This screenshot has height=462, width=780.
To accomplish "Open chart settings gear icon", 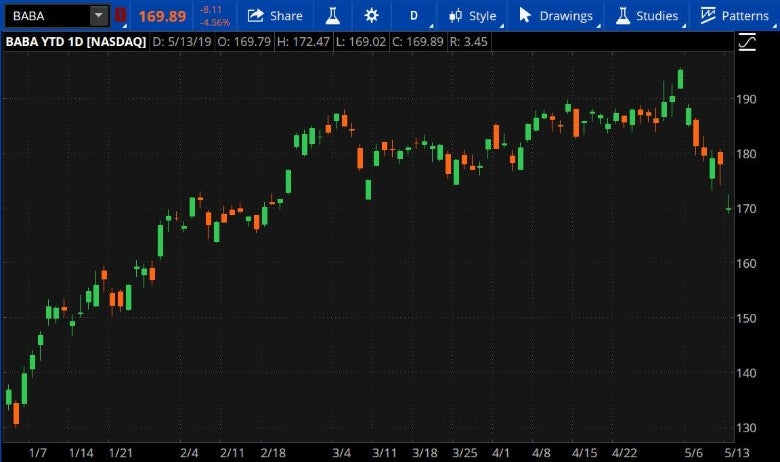I will click(371, 15).
